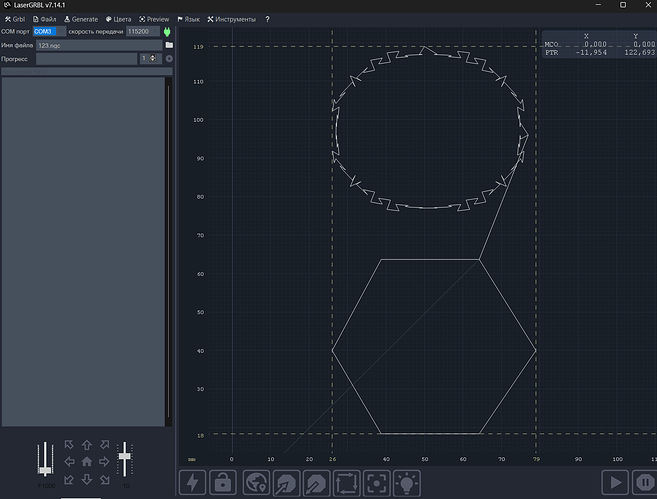The width and height of the screenshot is (657, 499).
Task: Click the center focus target button
Action: point(377,483)
